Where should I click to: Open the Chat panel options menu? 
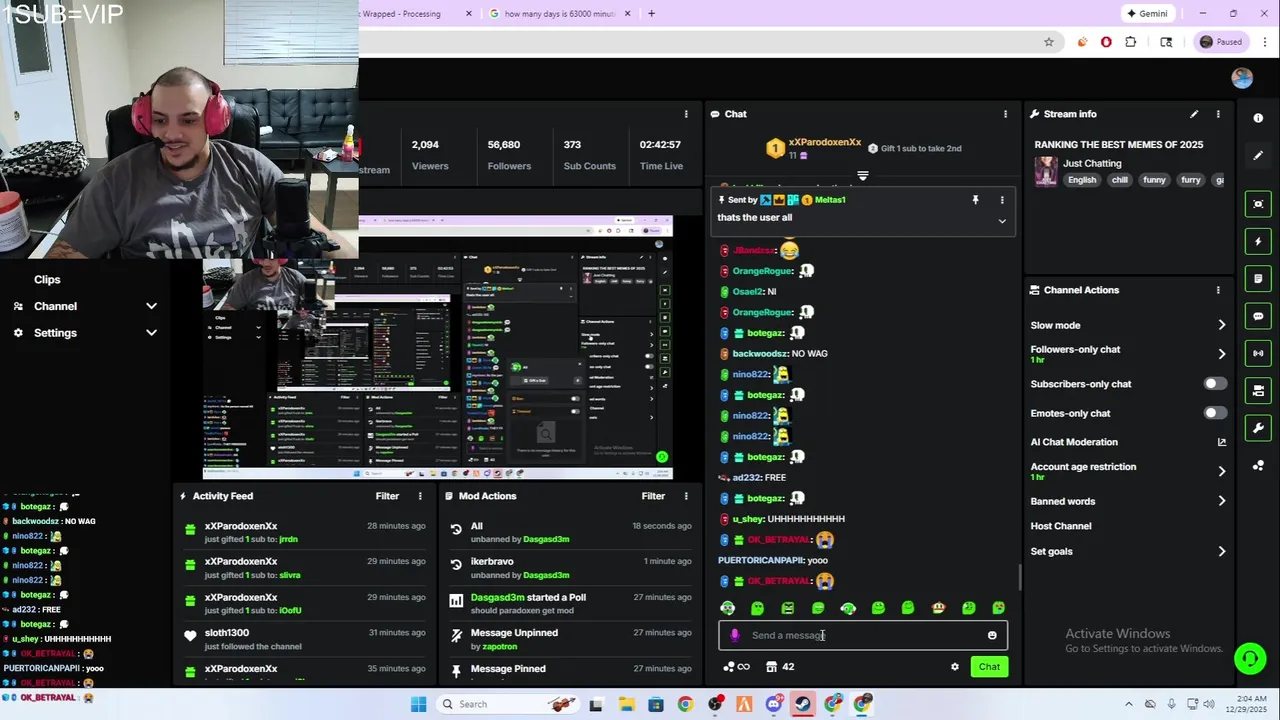(x=1005, y=114)
